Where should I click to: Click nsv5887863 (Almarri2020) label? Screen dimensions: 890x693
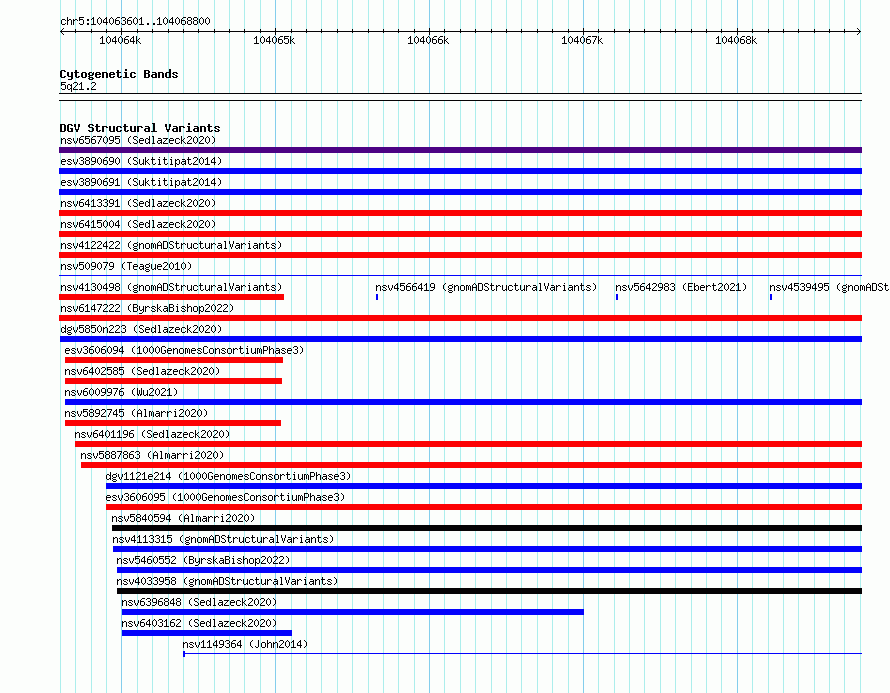coord(152,455)
